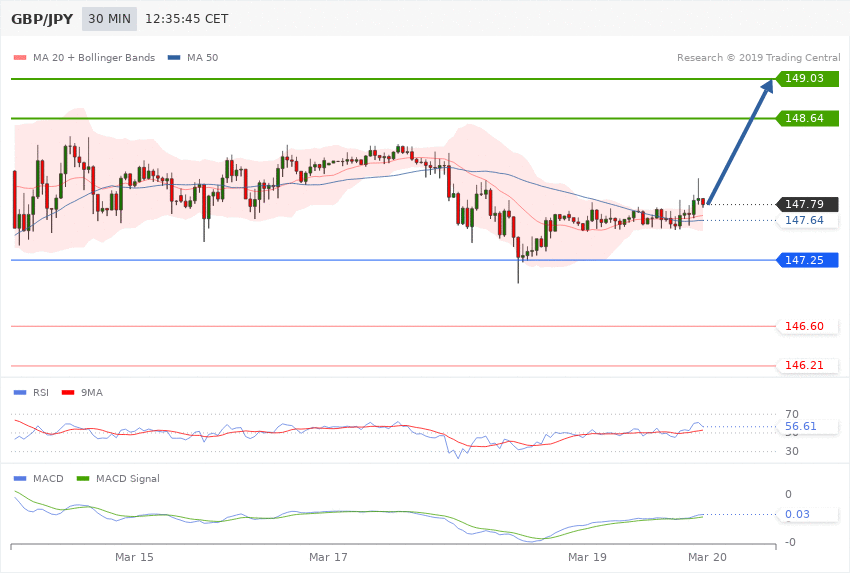Image resolution: width=850 pixels, height=576 pixels.
Task: Click the RSI 70 level label
Action: pos(791,415)
